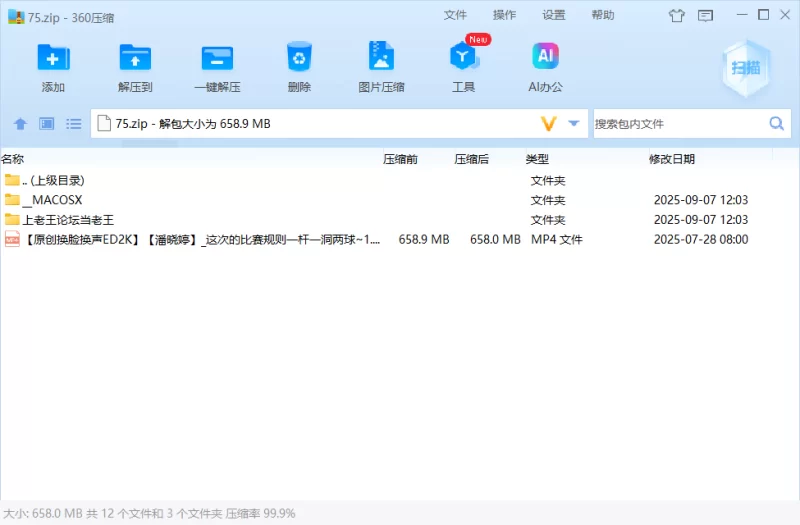This screenshot has height=525, width=800.
Task: Click the MP4 文件 type cell
Action: click(557, 239)
